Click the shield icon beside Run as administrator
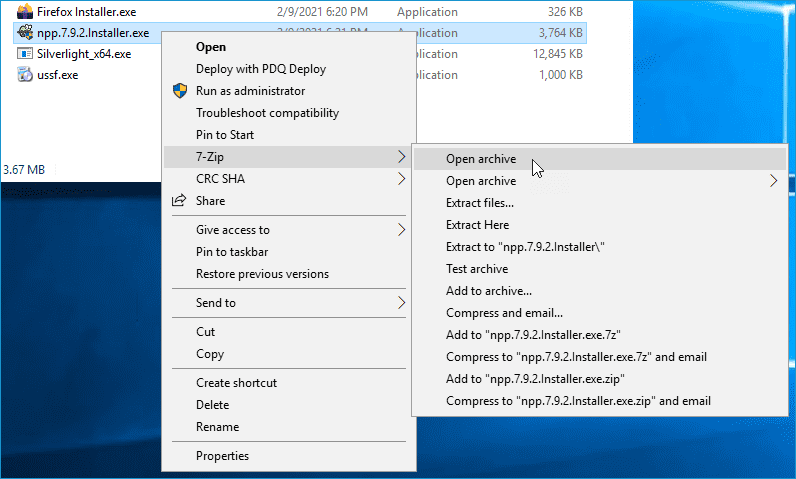The width and height of the screenshot is (796, 479). (180, 91)
